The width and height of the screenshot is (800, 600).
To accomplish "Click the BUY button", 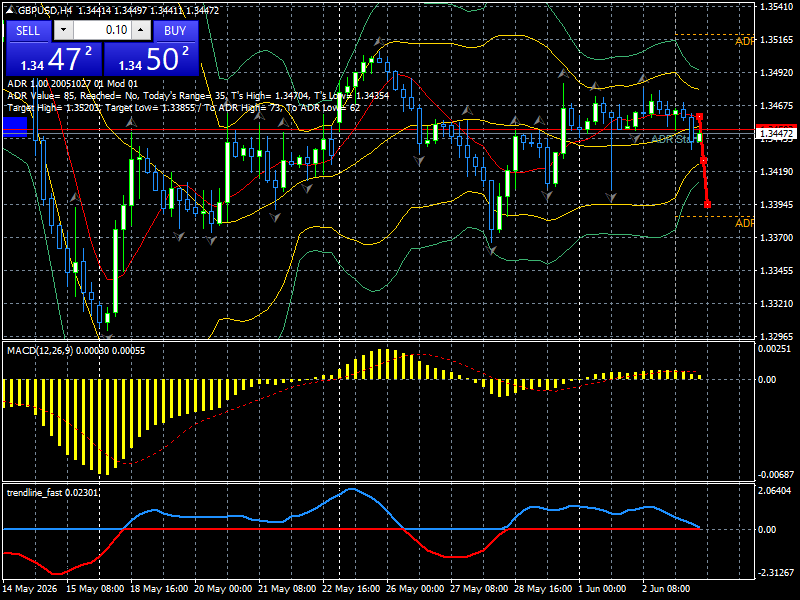I will click(x=175, y=31).
